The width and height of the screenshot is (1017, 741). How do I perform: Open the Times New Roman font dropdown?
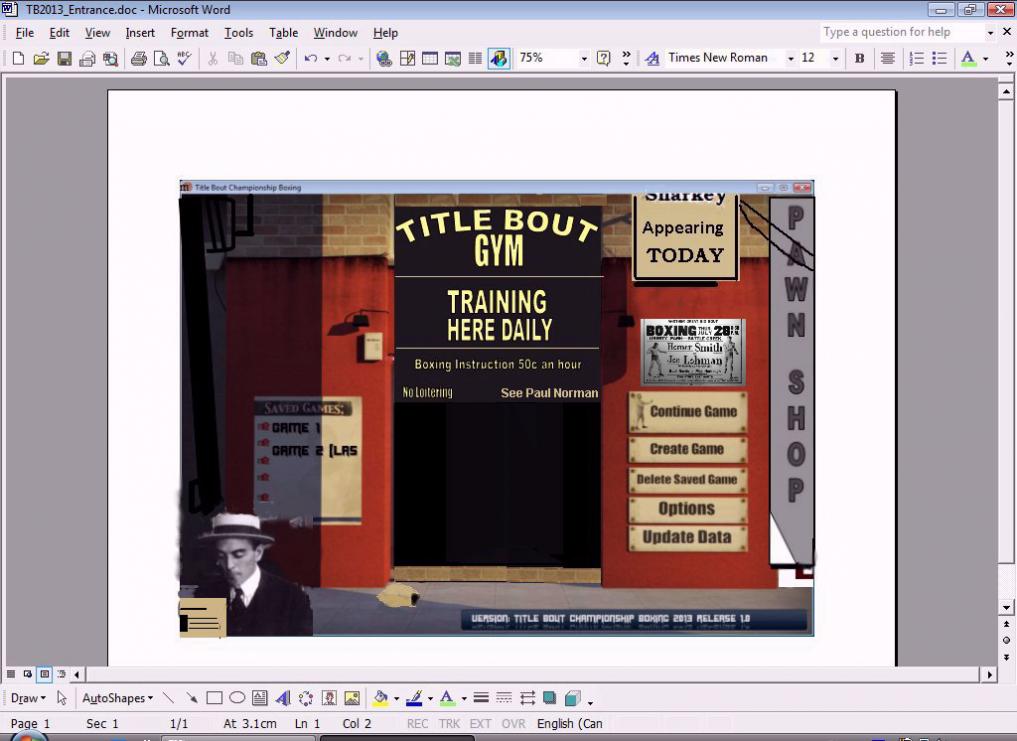click(x=790, y=59)
